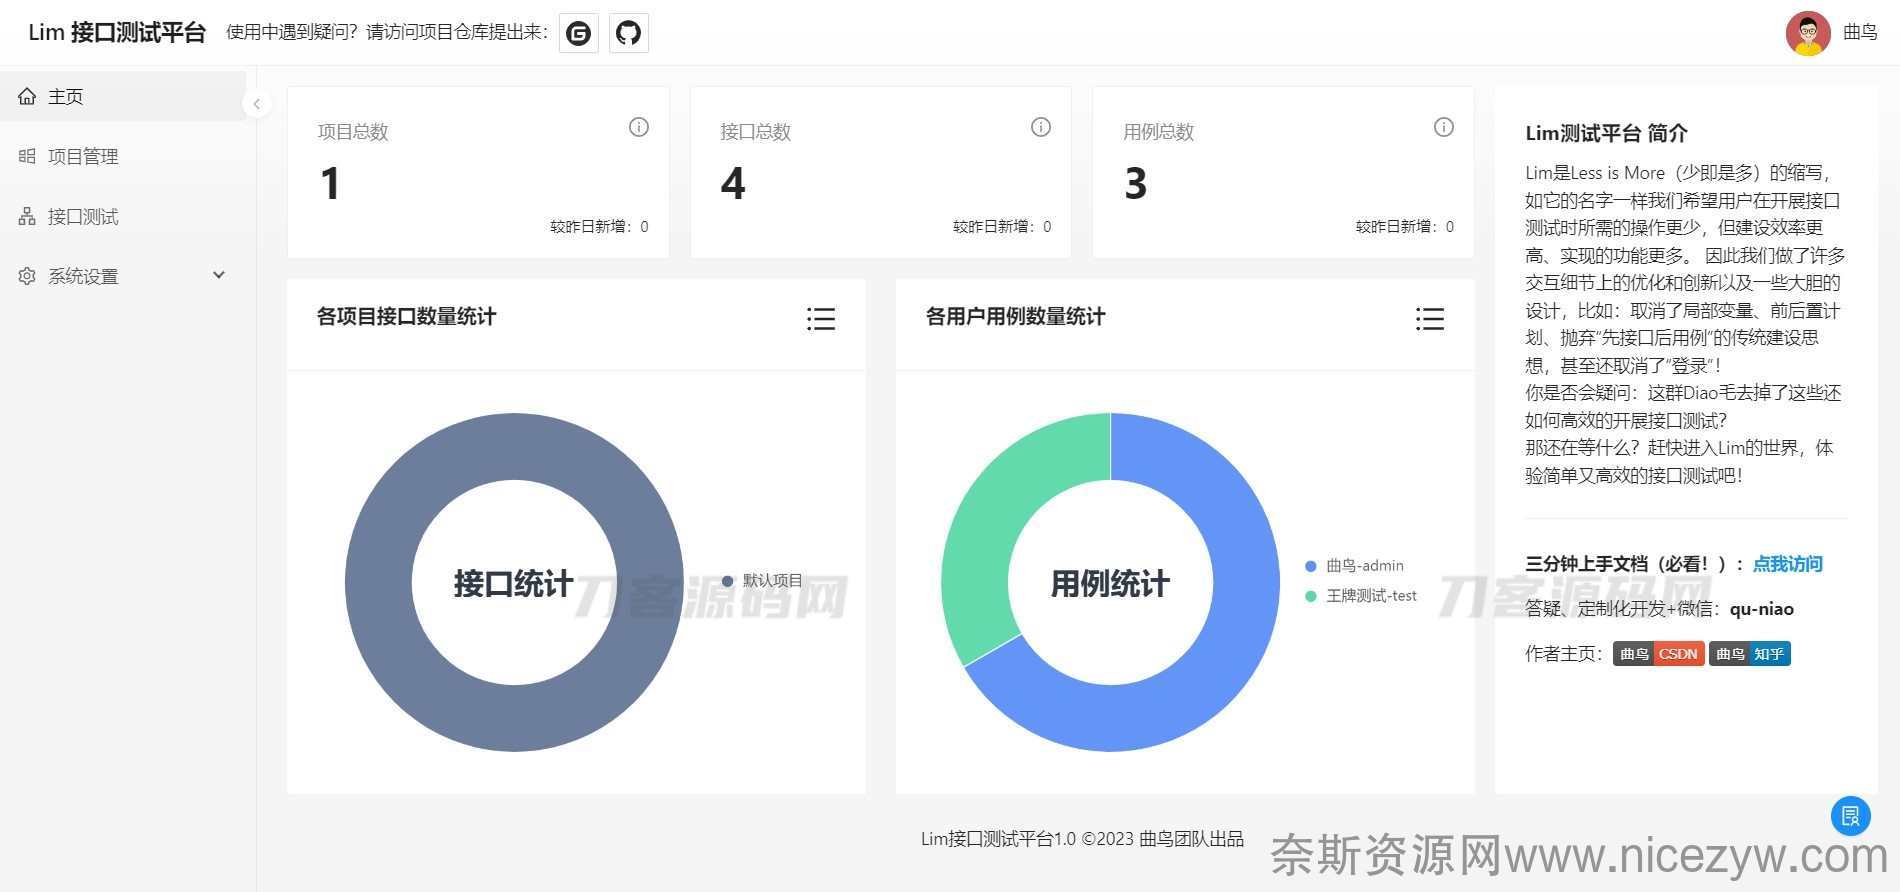Image resolution: width=1900 pixels, height=892 pixels.
Task: Click the 系统设置 gear icon
Action: [27, 276]
